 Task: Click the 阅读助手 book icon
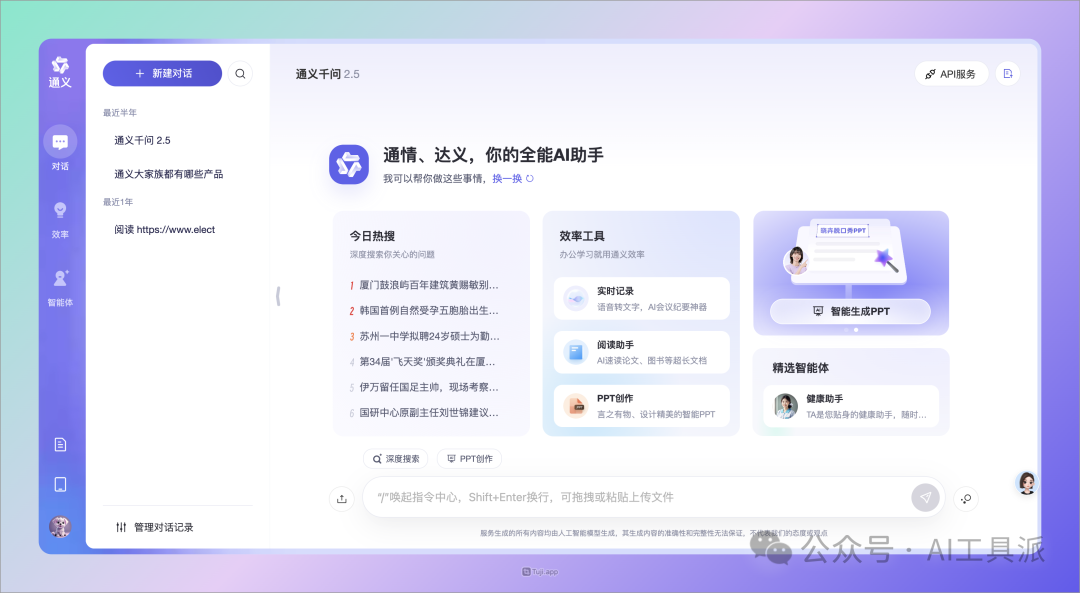[575, 352]
